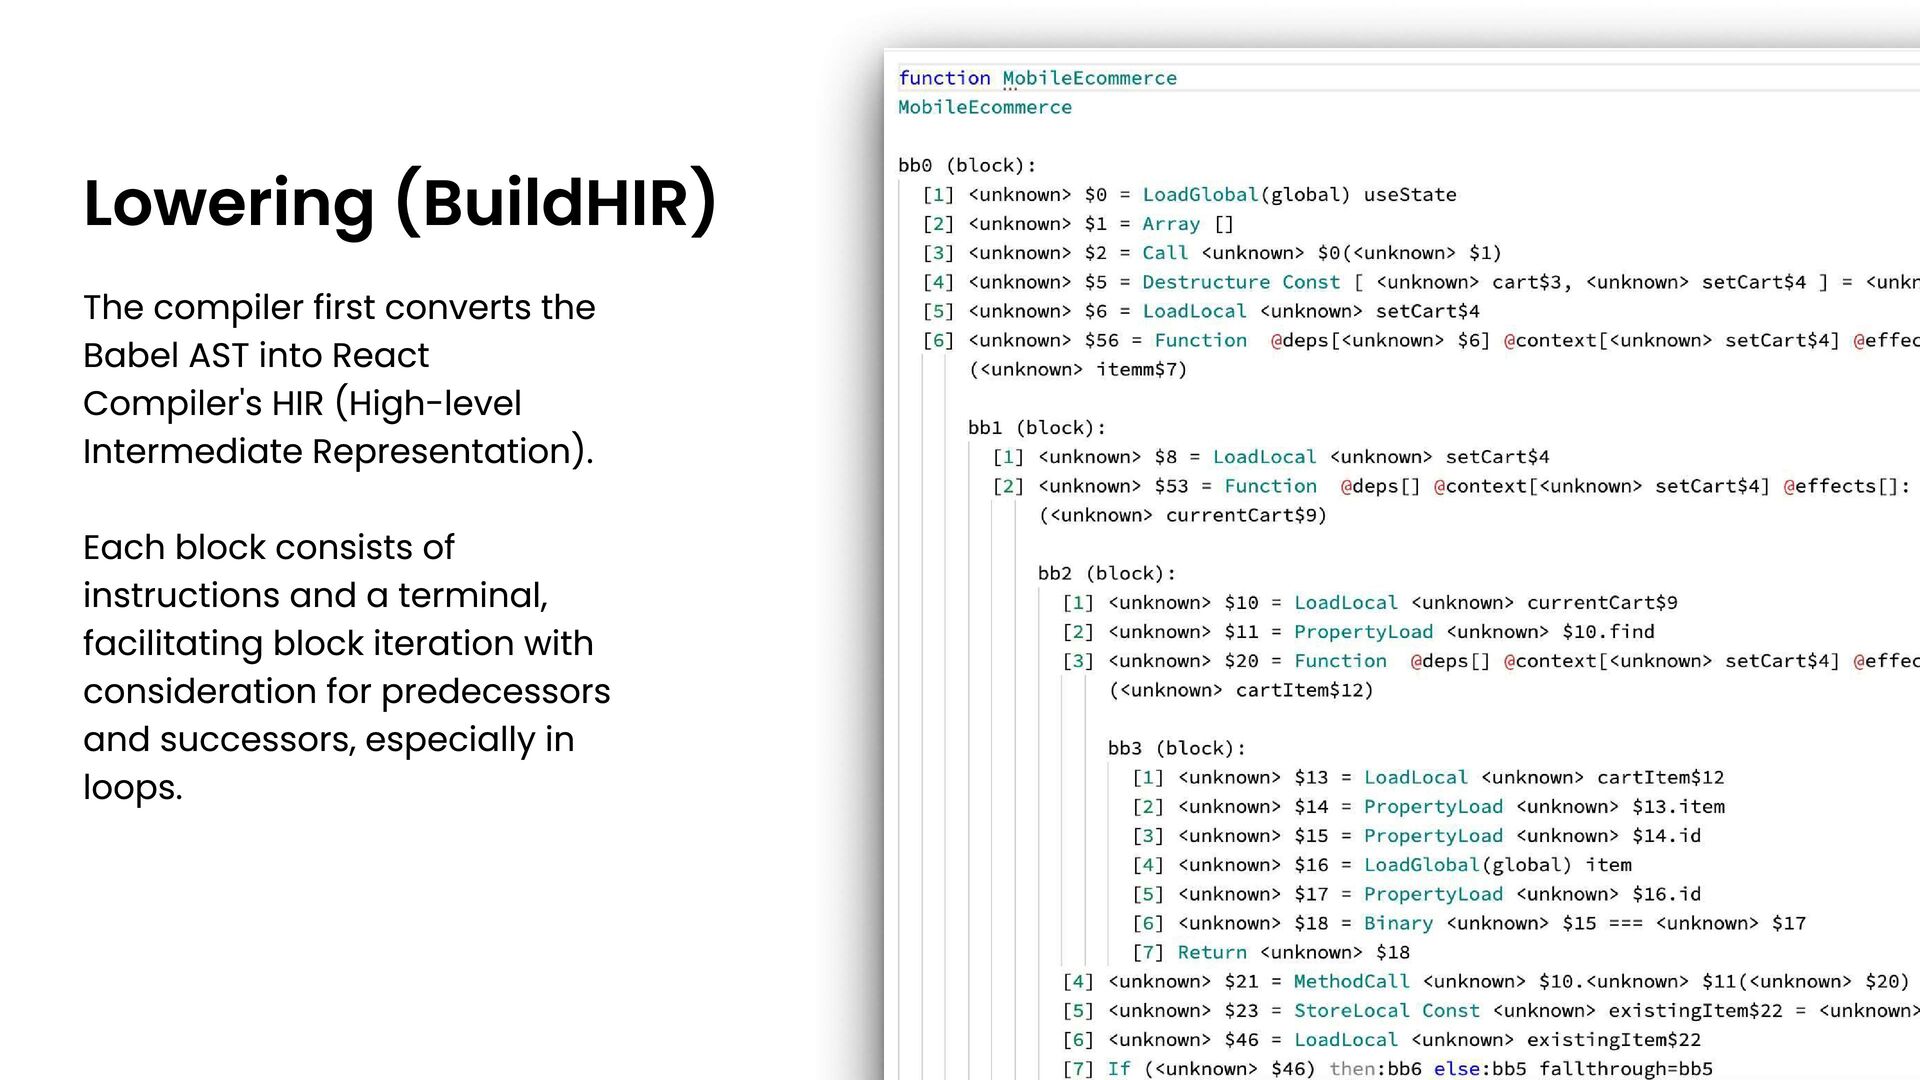Select the '$56 = Function' instruction line

tap(1421, 340)
